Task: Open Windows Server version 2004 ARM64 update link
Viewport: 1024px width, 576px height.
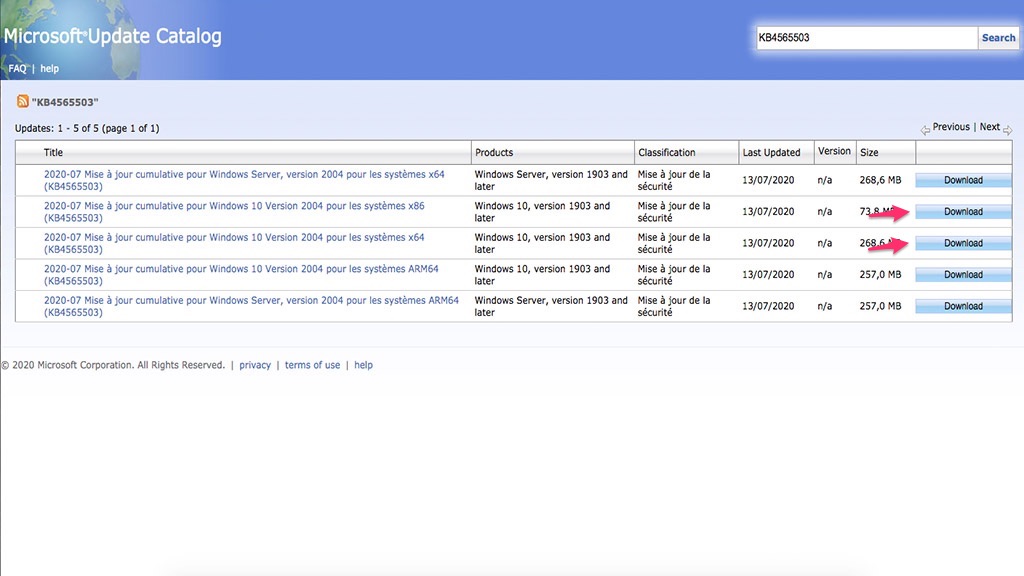Action: point(251,306)
